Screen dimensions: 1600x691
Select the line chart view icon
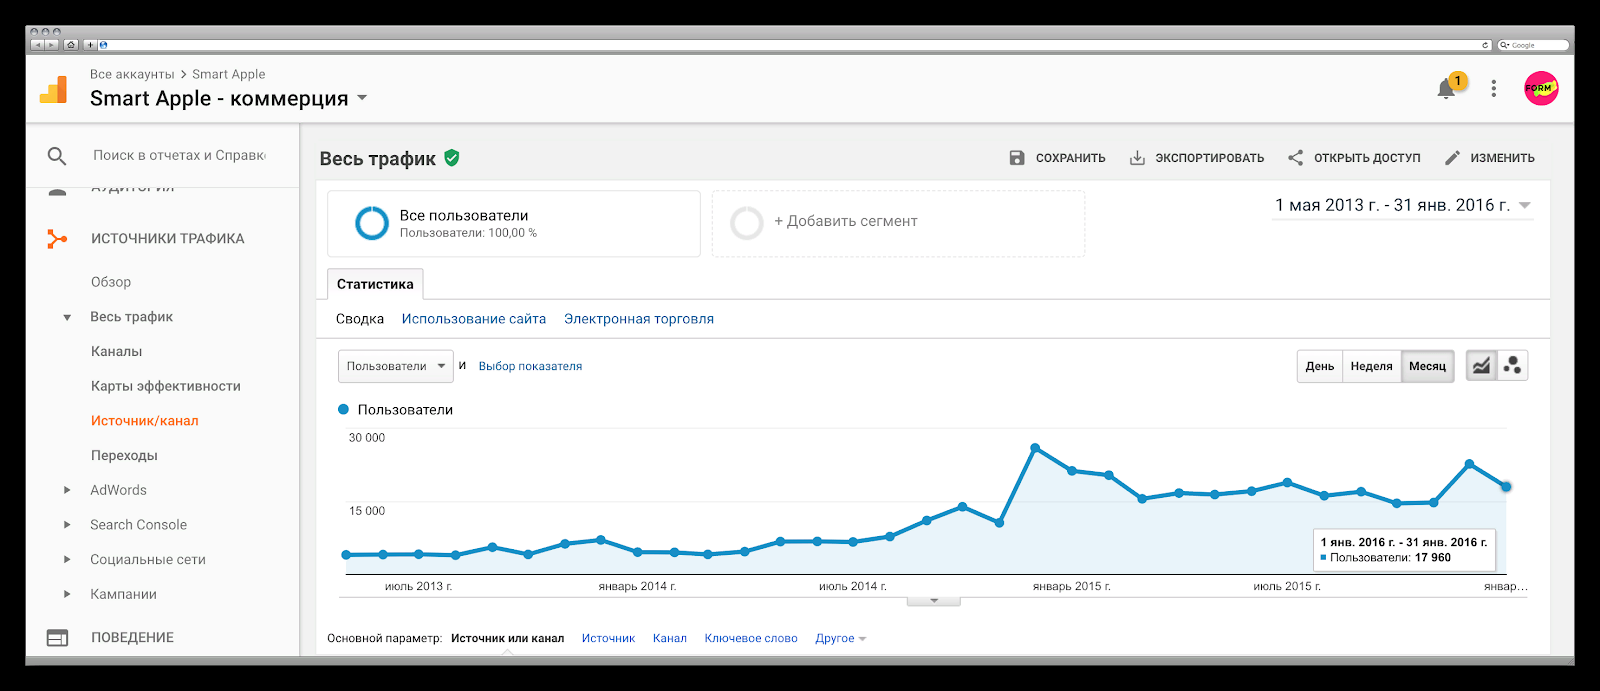click(1481, 366)
